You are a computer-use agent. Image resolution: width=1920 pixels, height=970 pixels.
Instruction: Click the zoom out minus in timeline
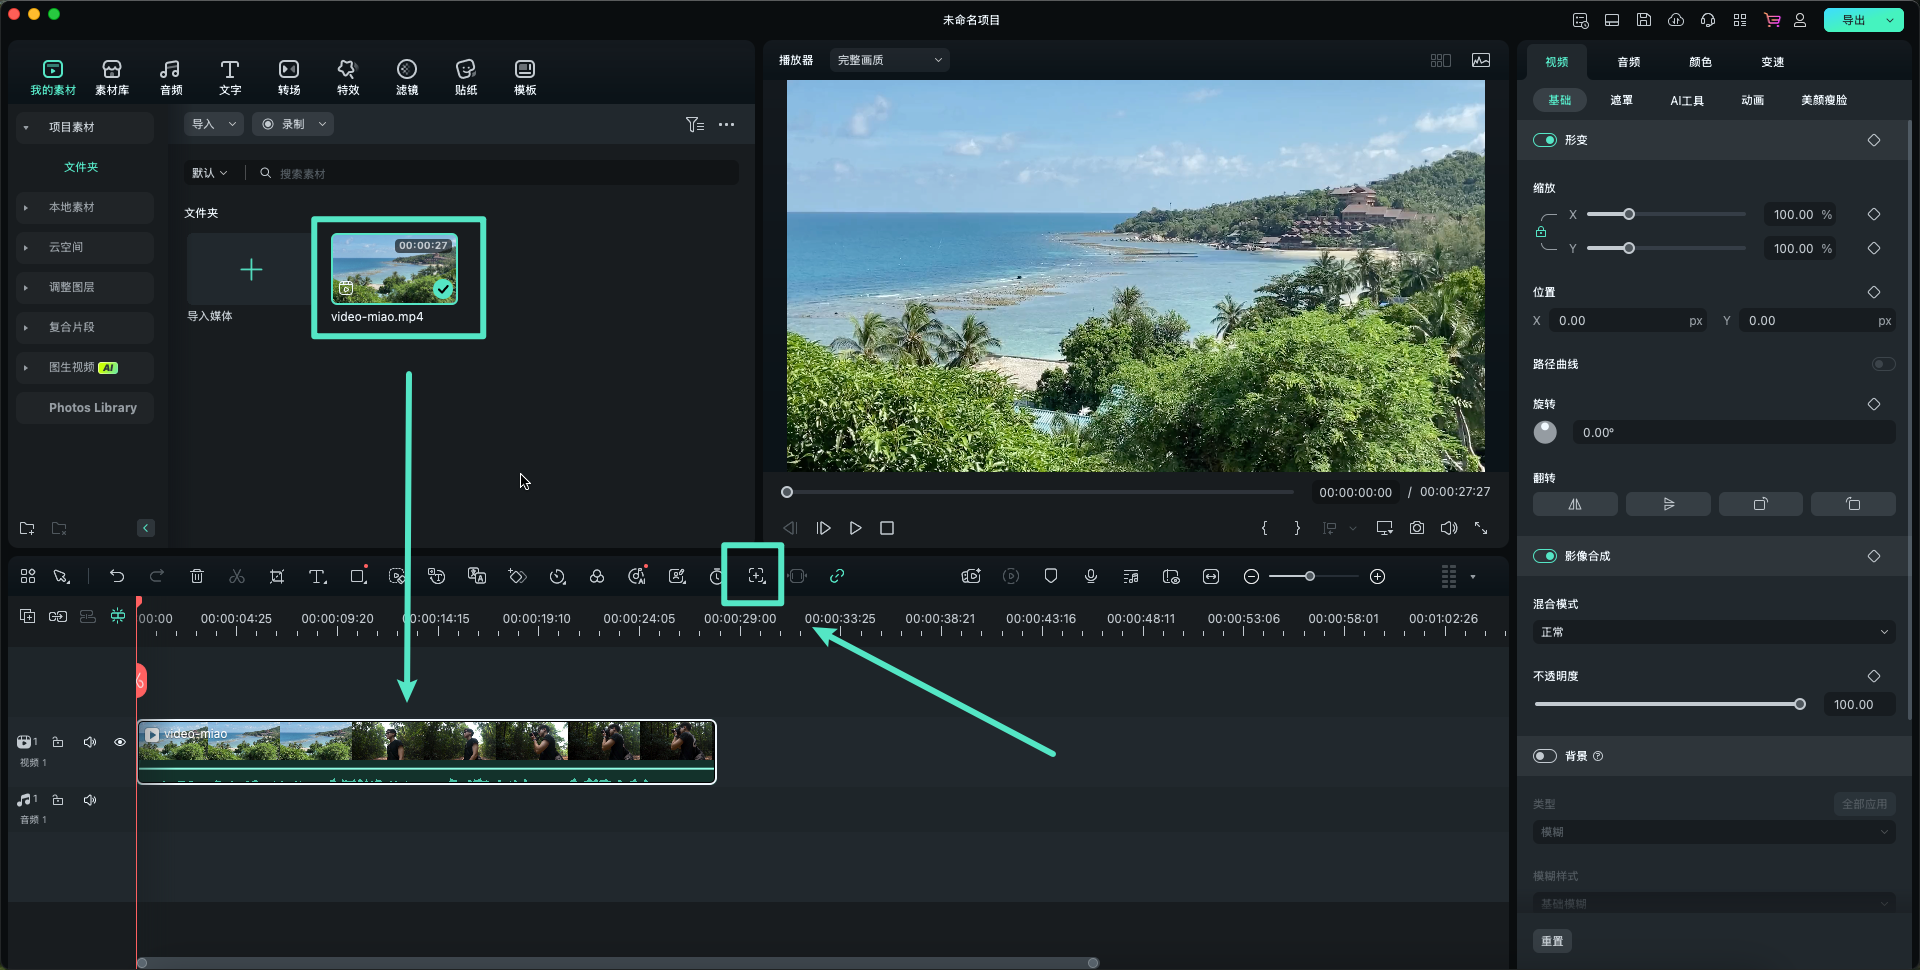pos(1251,576)
